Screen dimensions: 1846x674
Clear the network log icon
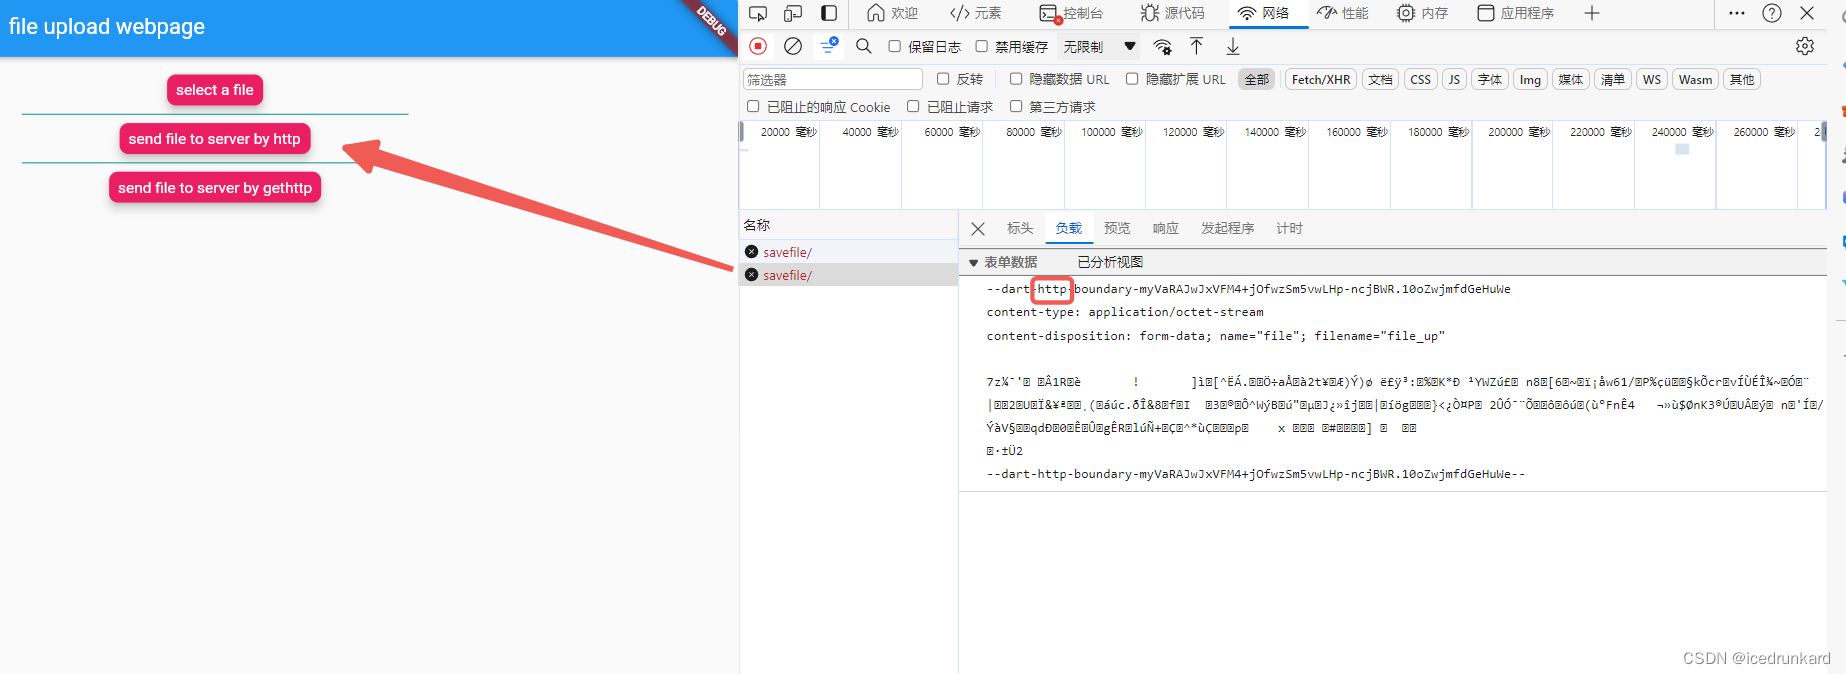click(x=793, y=46)
